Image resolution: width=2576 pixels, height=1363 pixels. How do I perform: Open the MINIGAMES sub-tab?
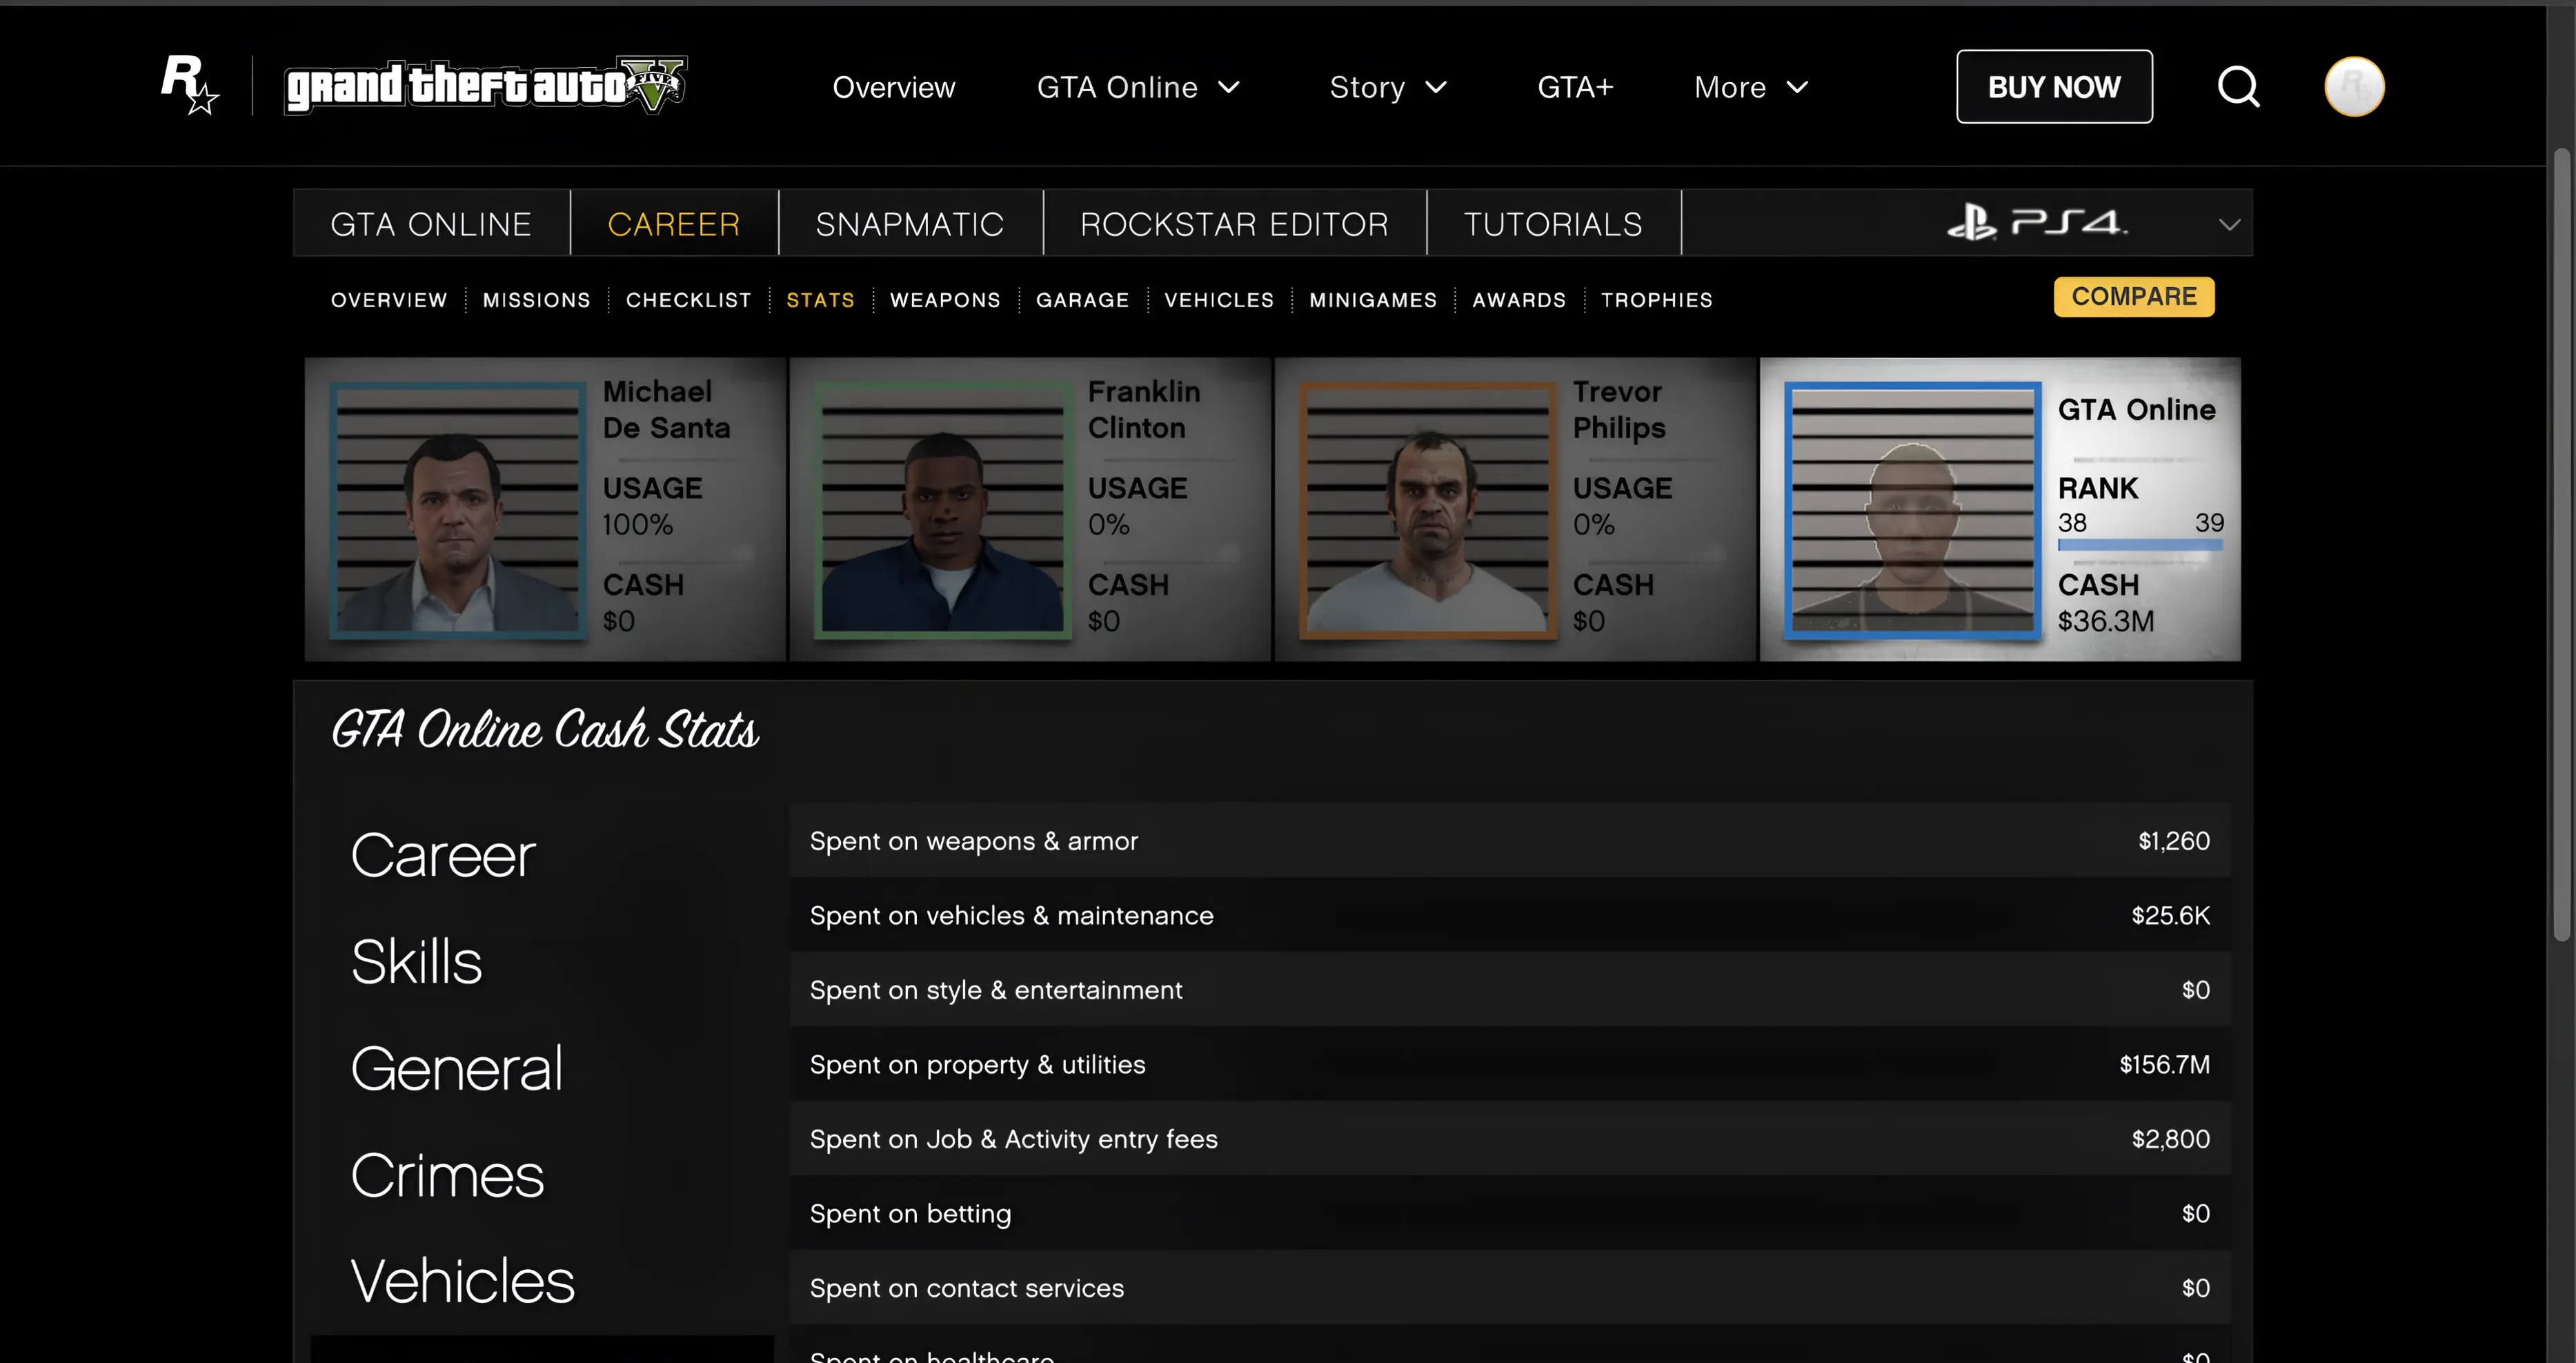(x=1373, y=300)
